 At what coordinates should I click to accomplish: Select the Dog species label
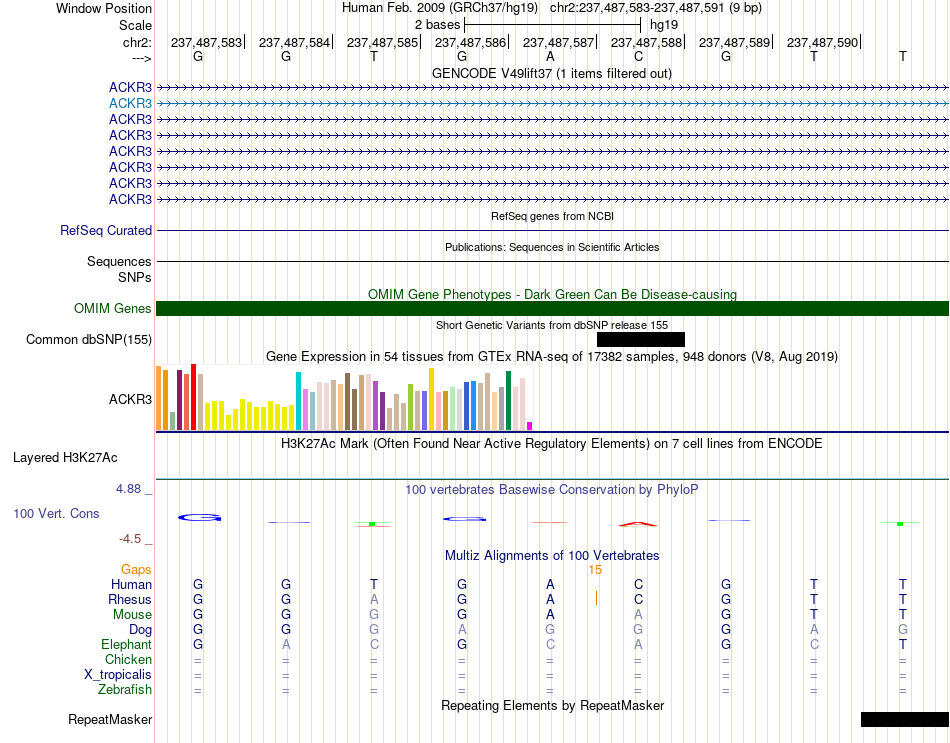click(140, 630)
